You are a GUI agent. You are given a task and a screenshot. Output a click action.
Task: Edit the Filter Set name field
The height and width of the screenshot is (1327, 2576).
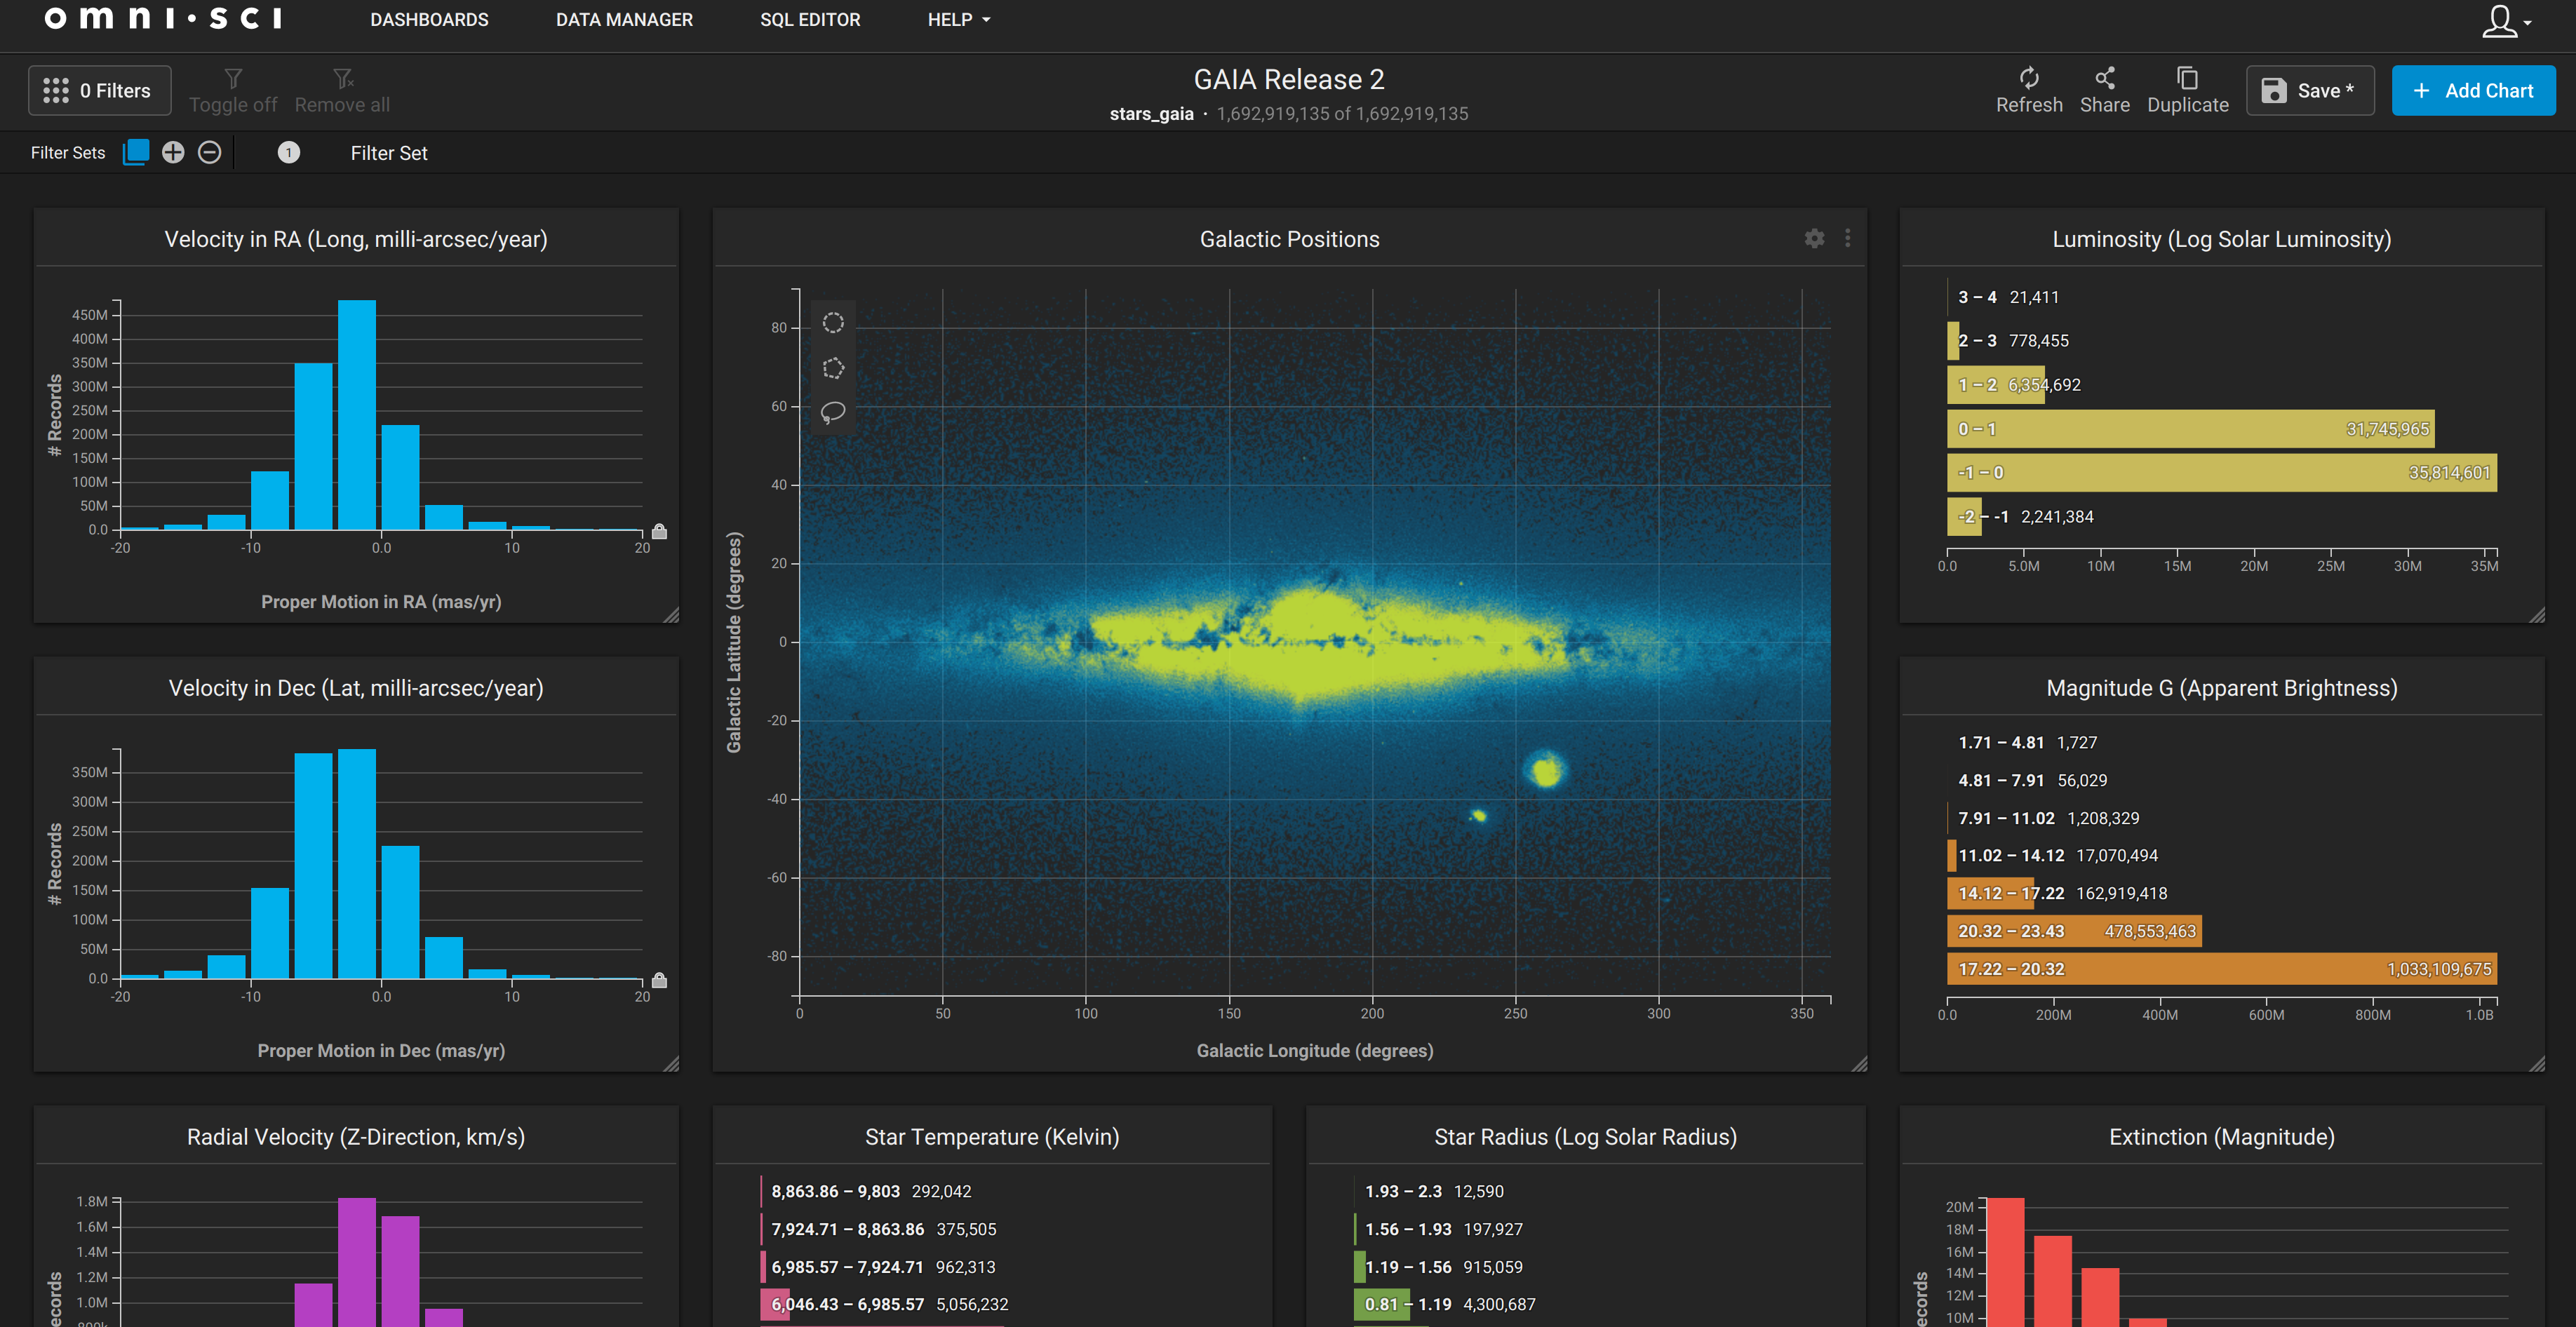tap(389, 153)
